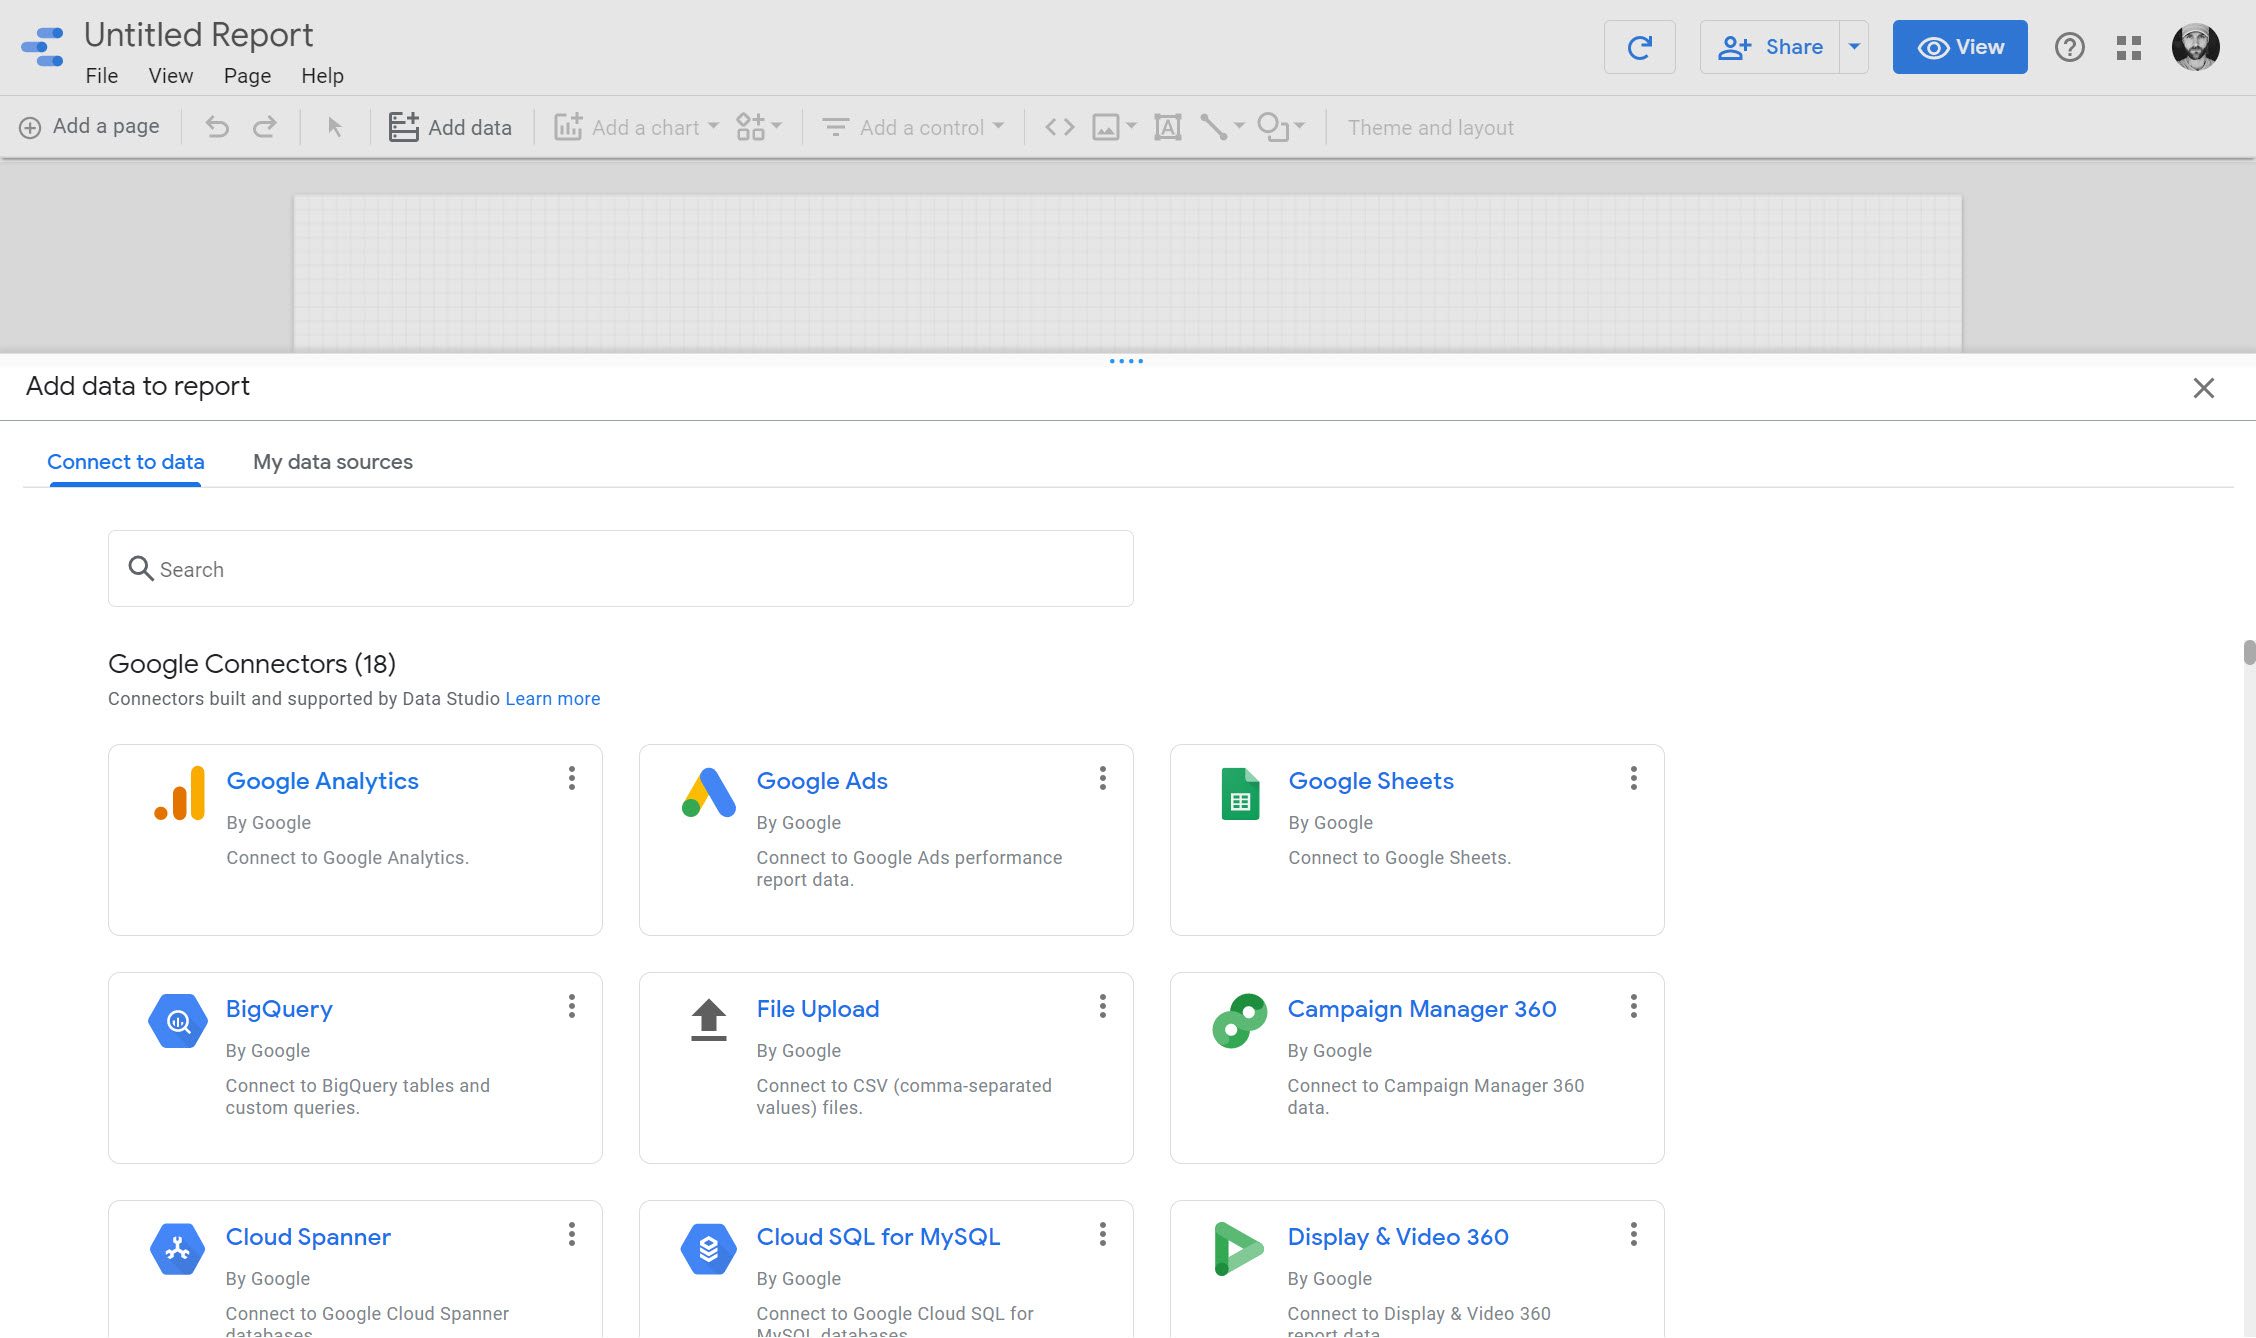This screenshot has width=2256, height=1338.
Task: Click the blue View button
Action: (x=1959, y=47)
